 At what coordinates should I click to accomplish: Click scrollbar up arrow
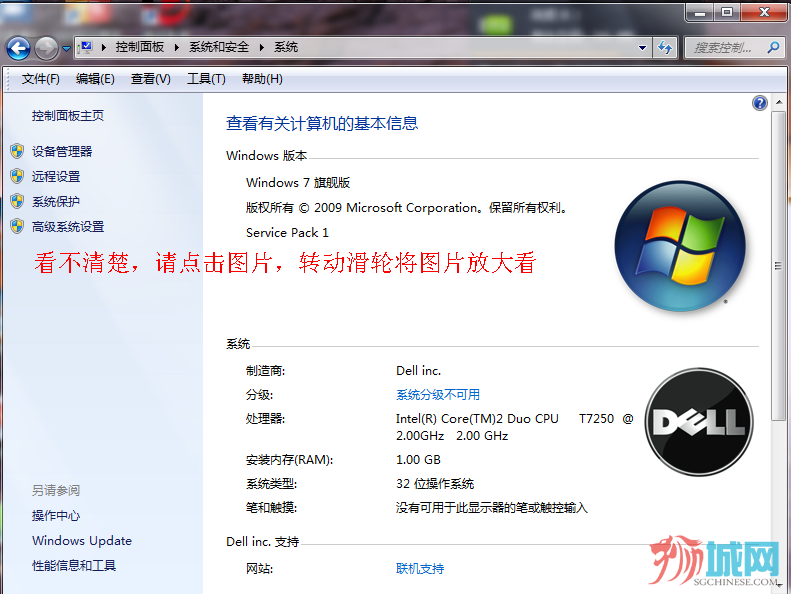[x=779, y=102]
